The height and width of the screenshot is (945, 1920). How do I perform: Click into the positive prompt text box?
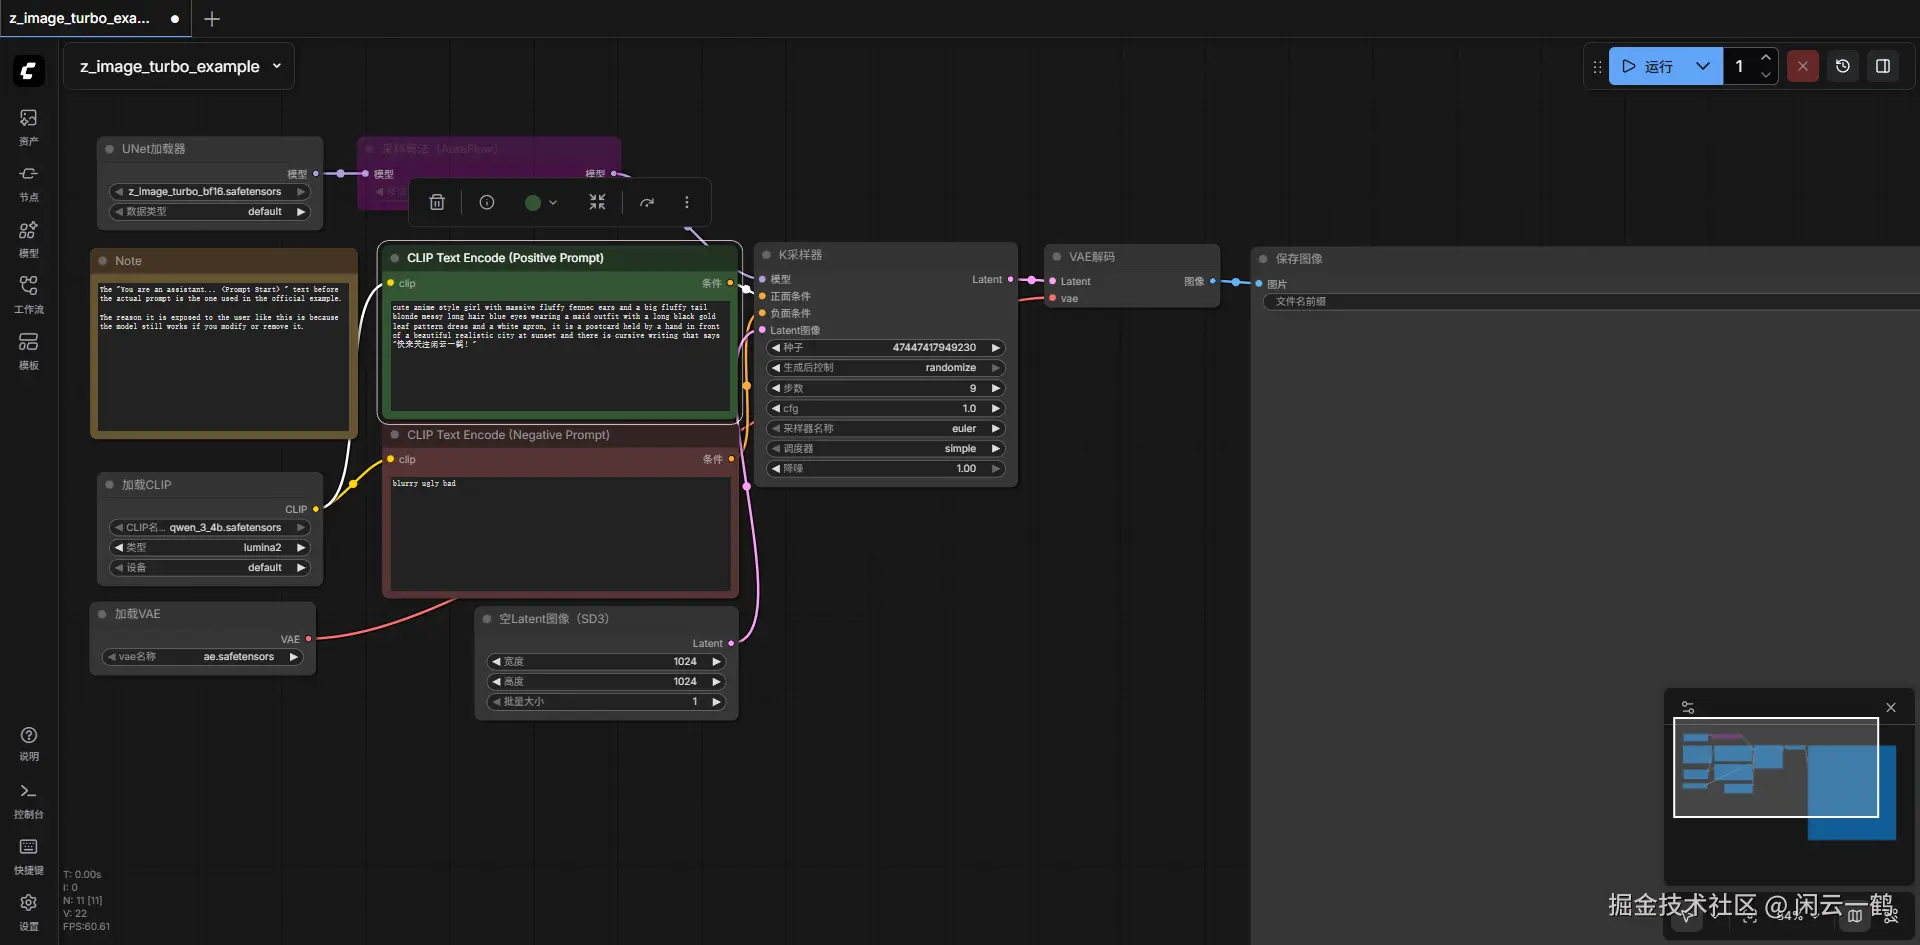(560, 355)
